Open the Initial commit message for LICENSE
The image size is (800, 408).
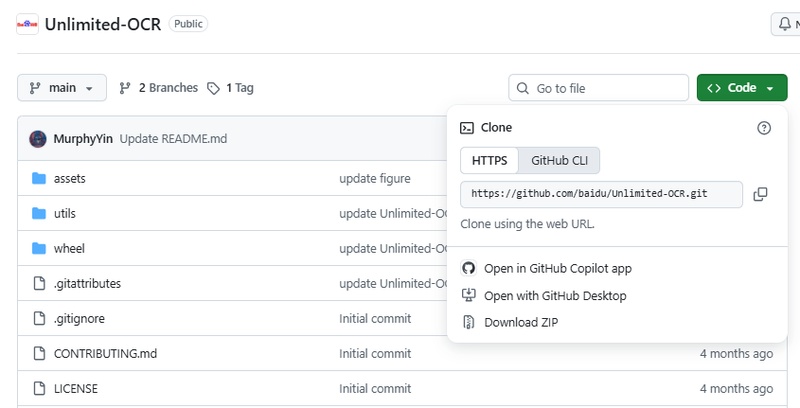(375, 389)
